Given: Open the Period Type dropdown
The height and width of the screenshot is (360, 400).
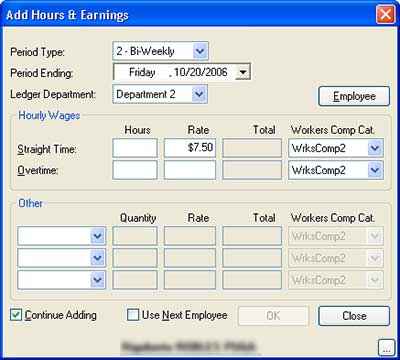Looking at the screenshot, I should [x=200, y=51].
